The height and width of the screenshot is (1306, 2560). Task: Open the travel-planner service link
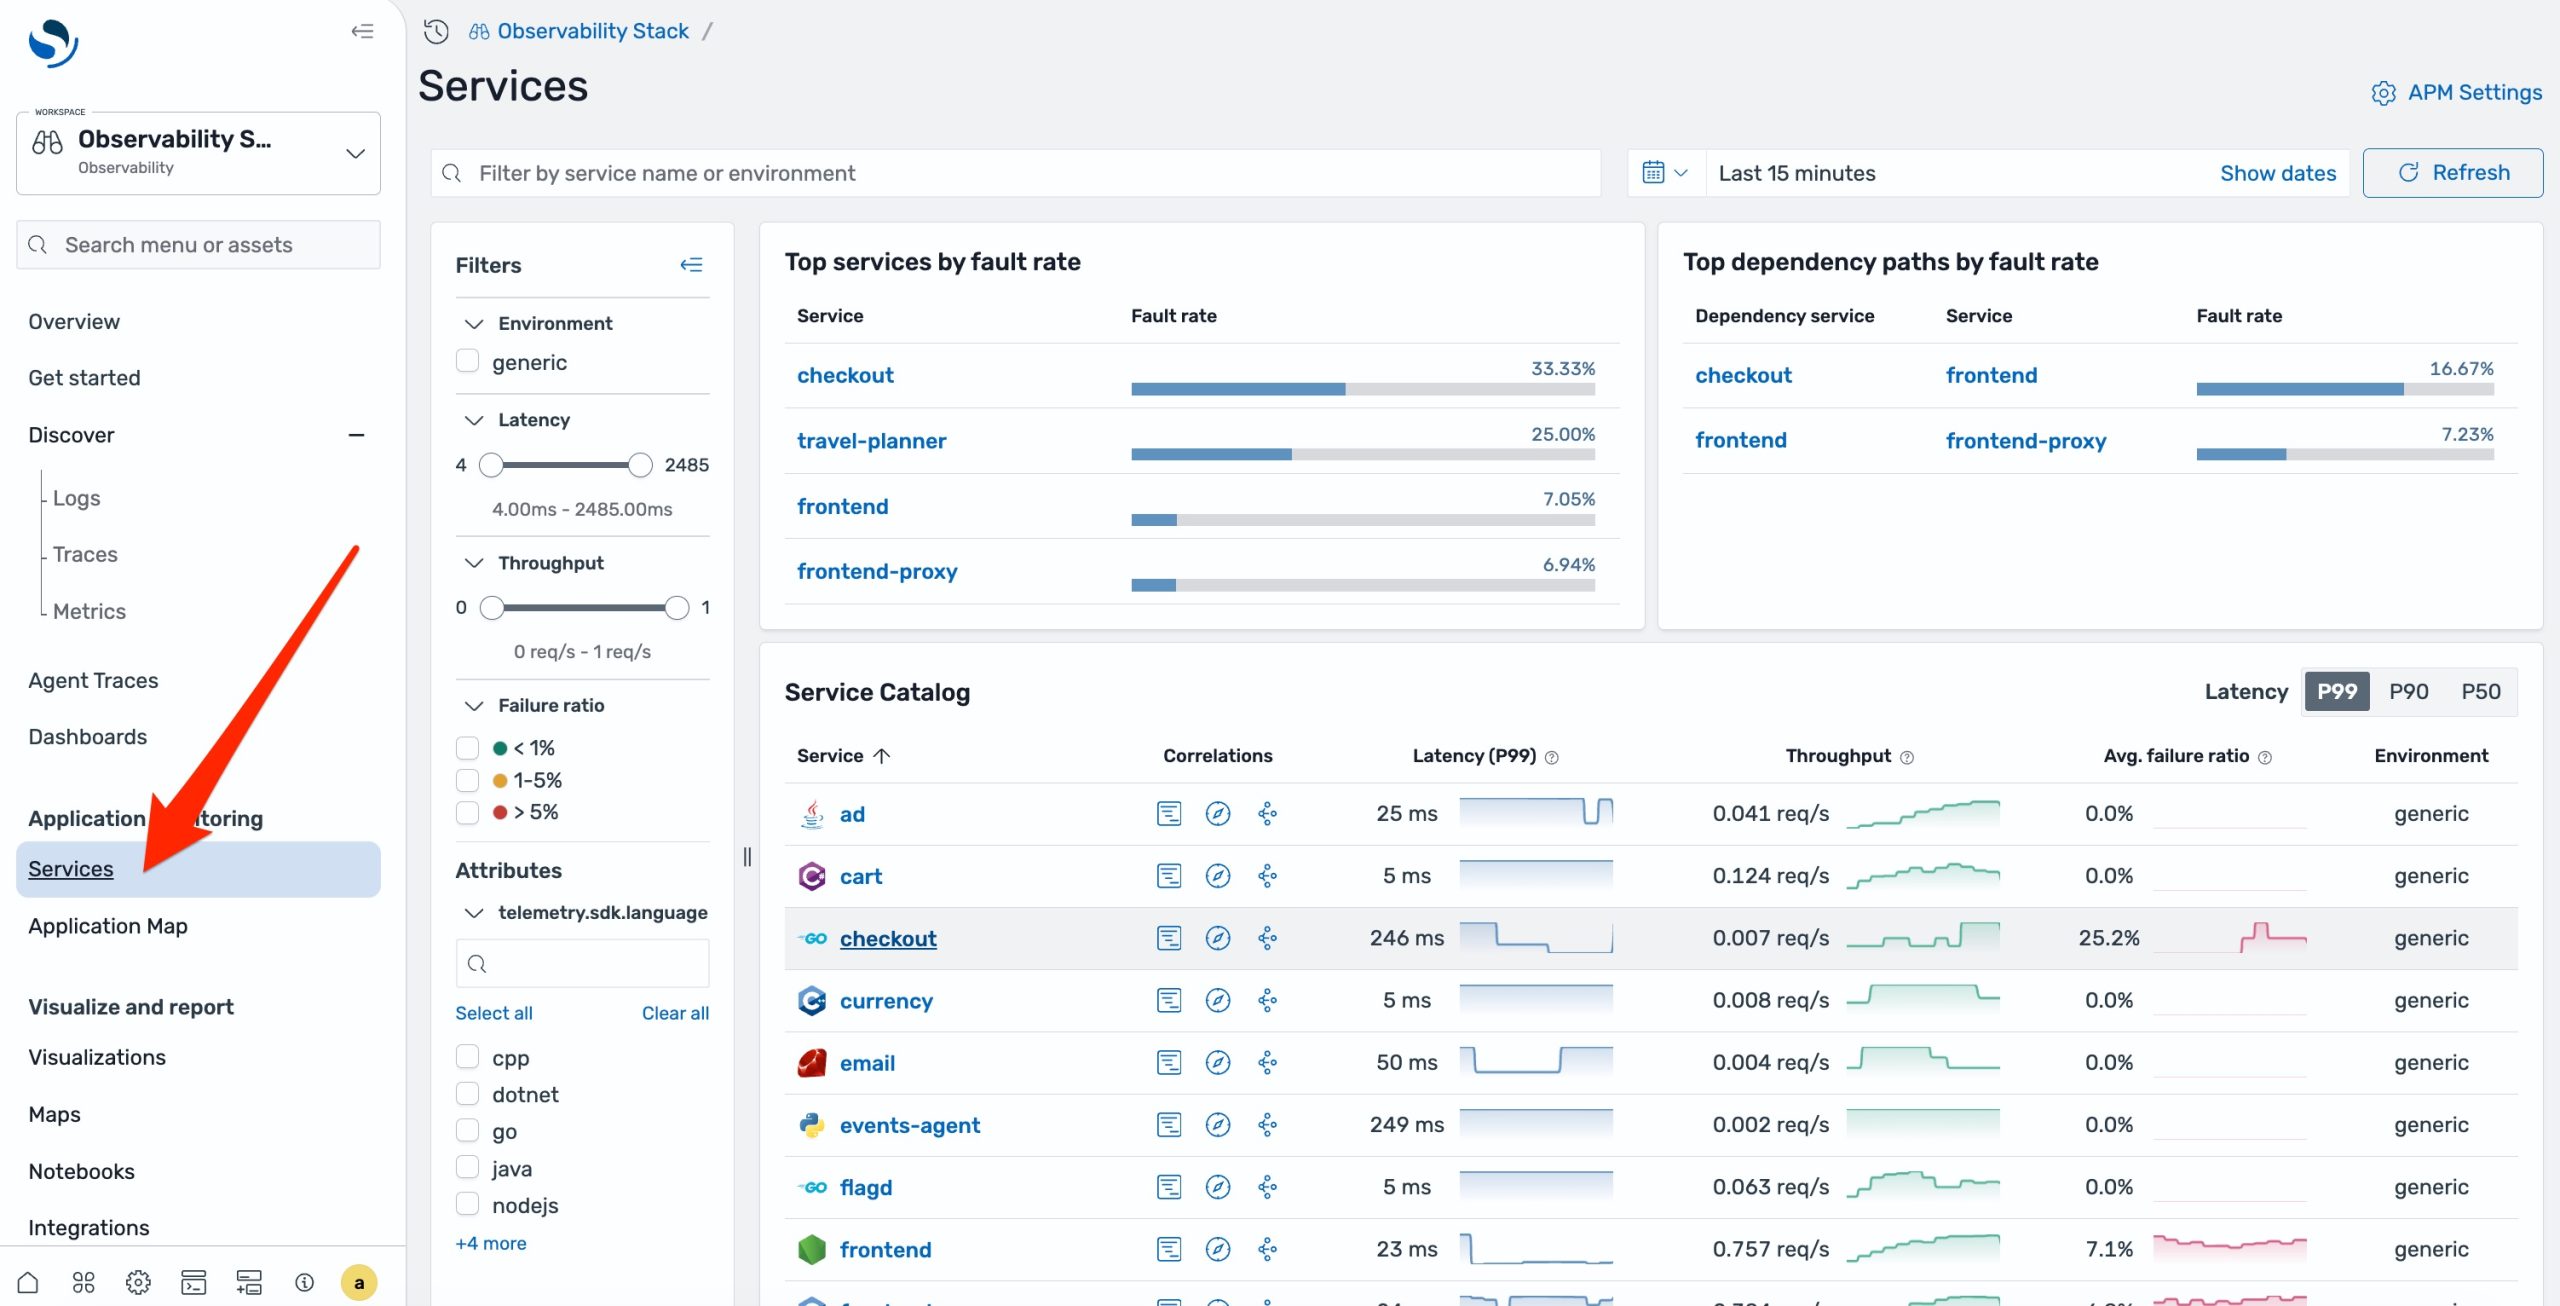pos(871,440)
